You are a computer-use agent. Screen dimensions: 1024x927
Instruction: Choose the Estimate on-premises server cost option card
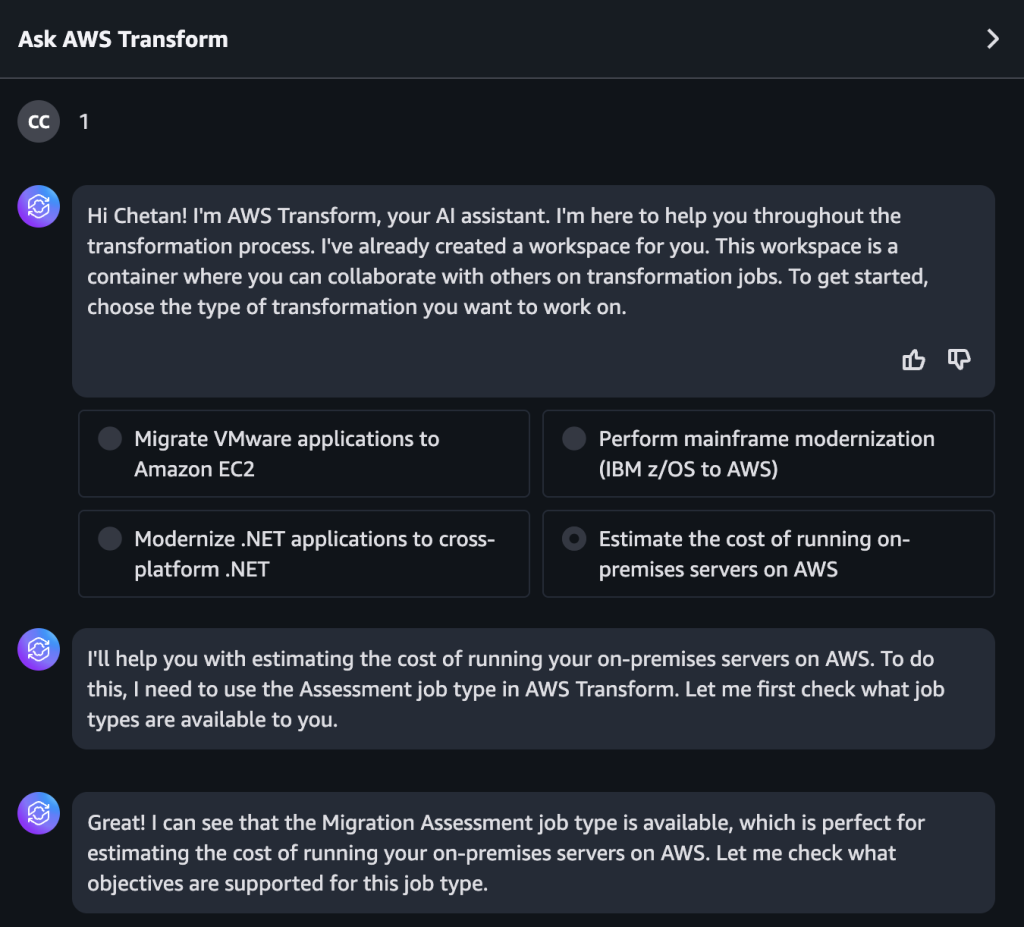coord(768,553)
